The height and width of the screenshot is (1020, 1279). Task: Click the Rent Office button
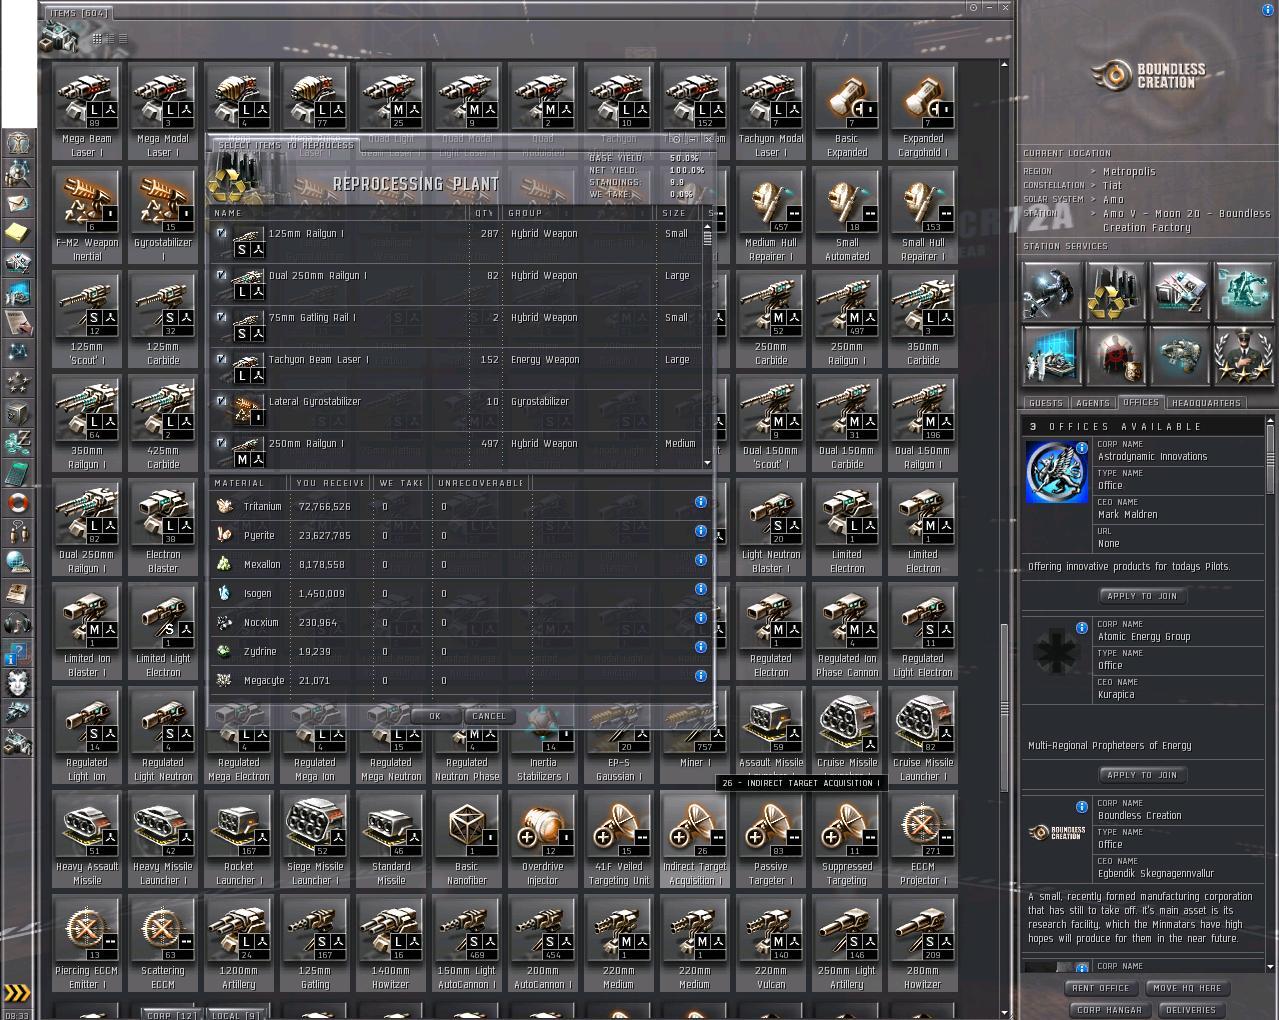[1100, 988]
